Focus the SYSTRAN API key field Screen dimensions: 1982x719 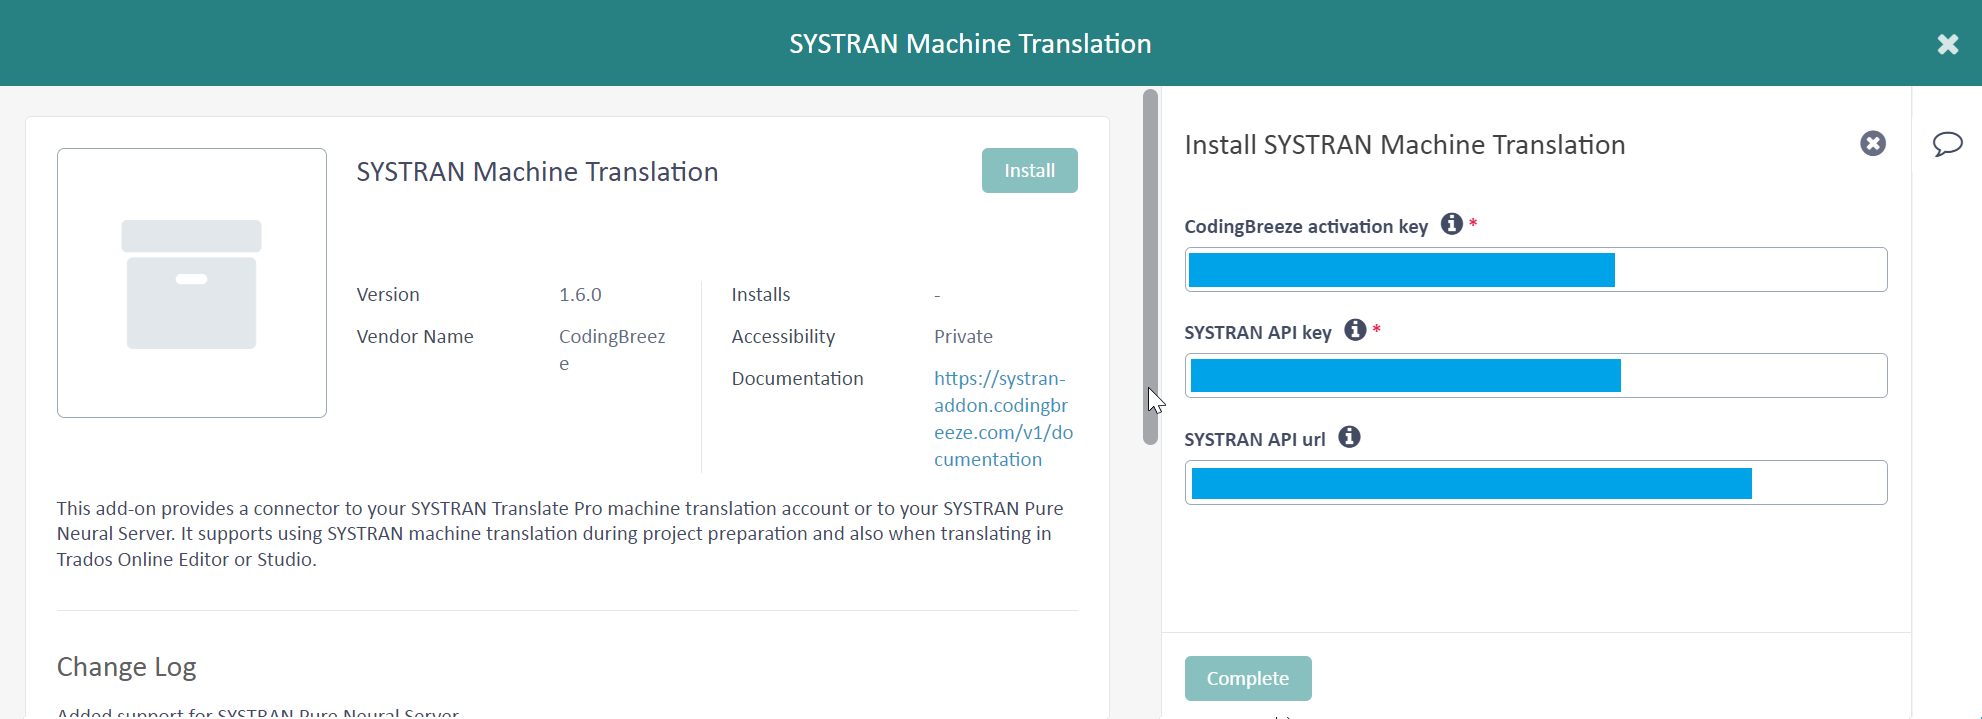click(x=1536, y=376)
